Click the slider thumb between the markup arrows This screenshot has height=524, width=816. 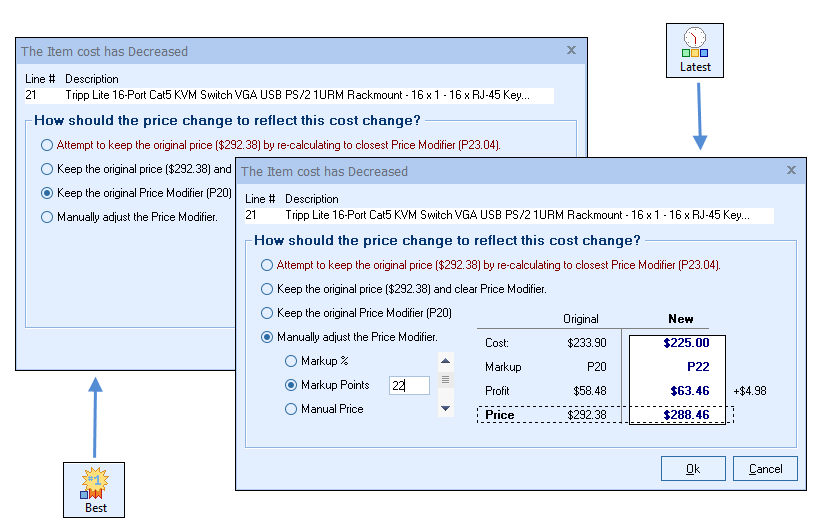tap(445, 380)
